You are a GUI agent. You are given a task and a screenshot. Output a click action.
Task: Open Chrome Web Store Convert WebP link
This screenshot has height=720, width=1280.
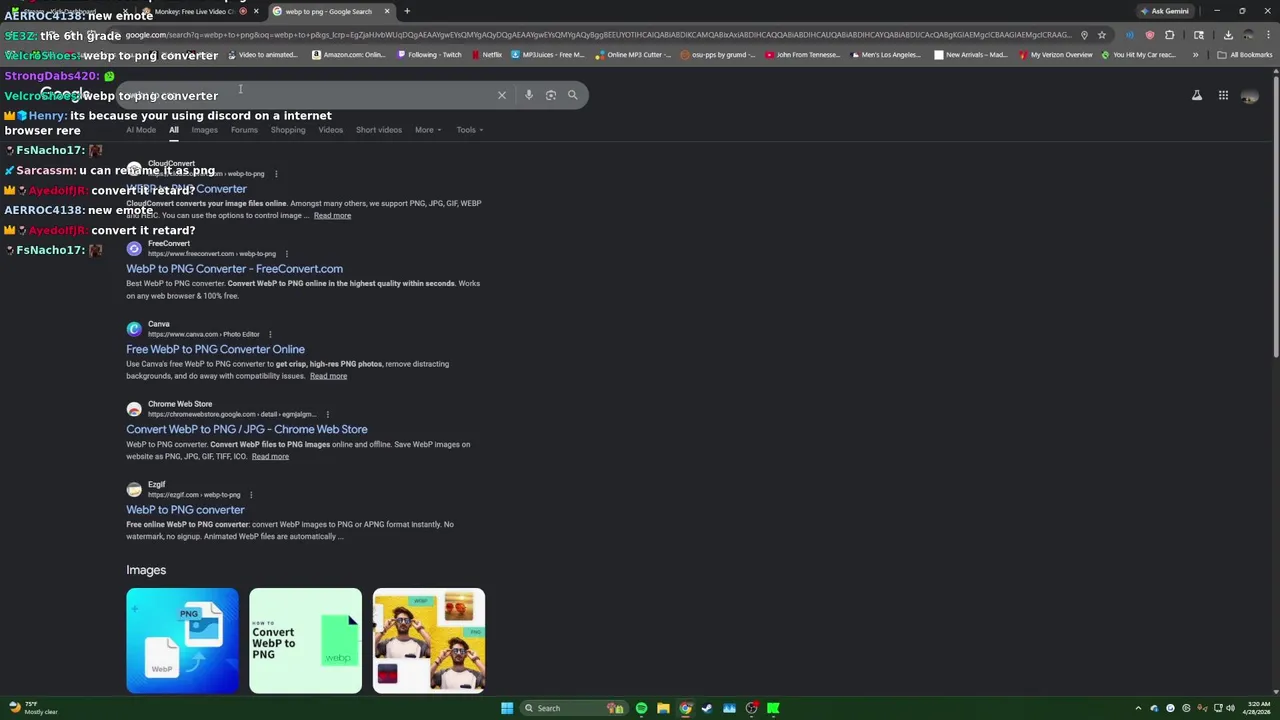click(x=246, y=429)
